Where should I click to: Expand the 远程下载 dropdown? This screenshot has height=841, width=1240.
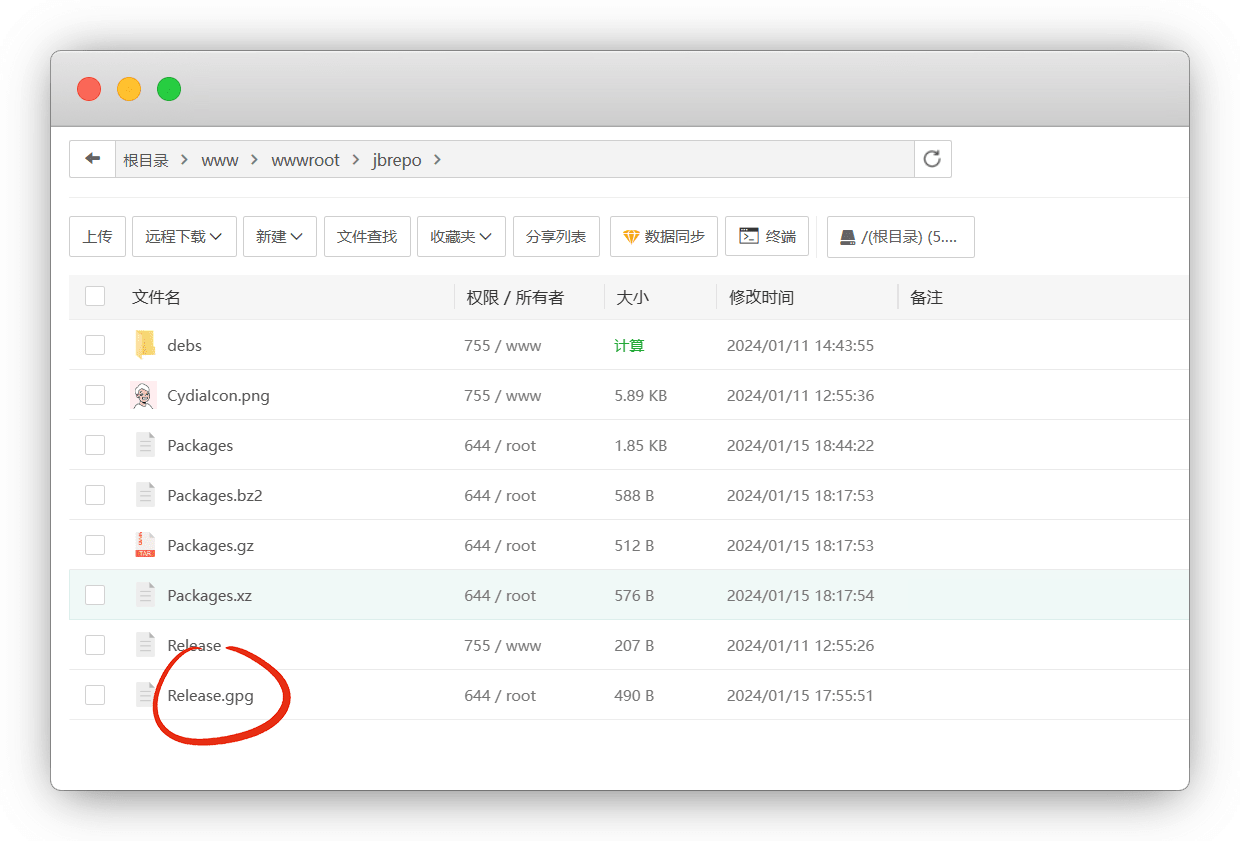184,237
